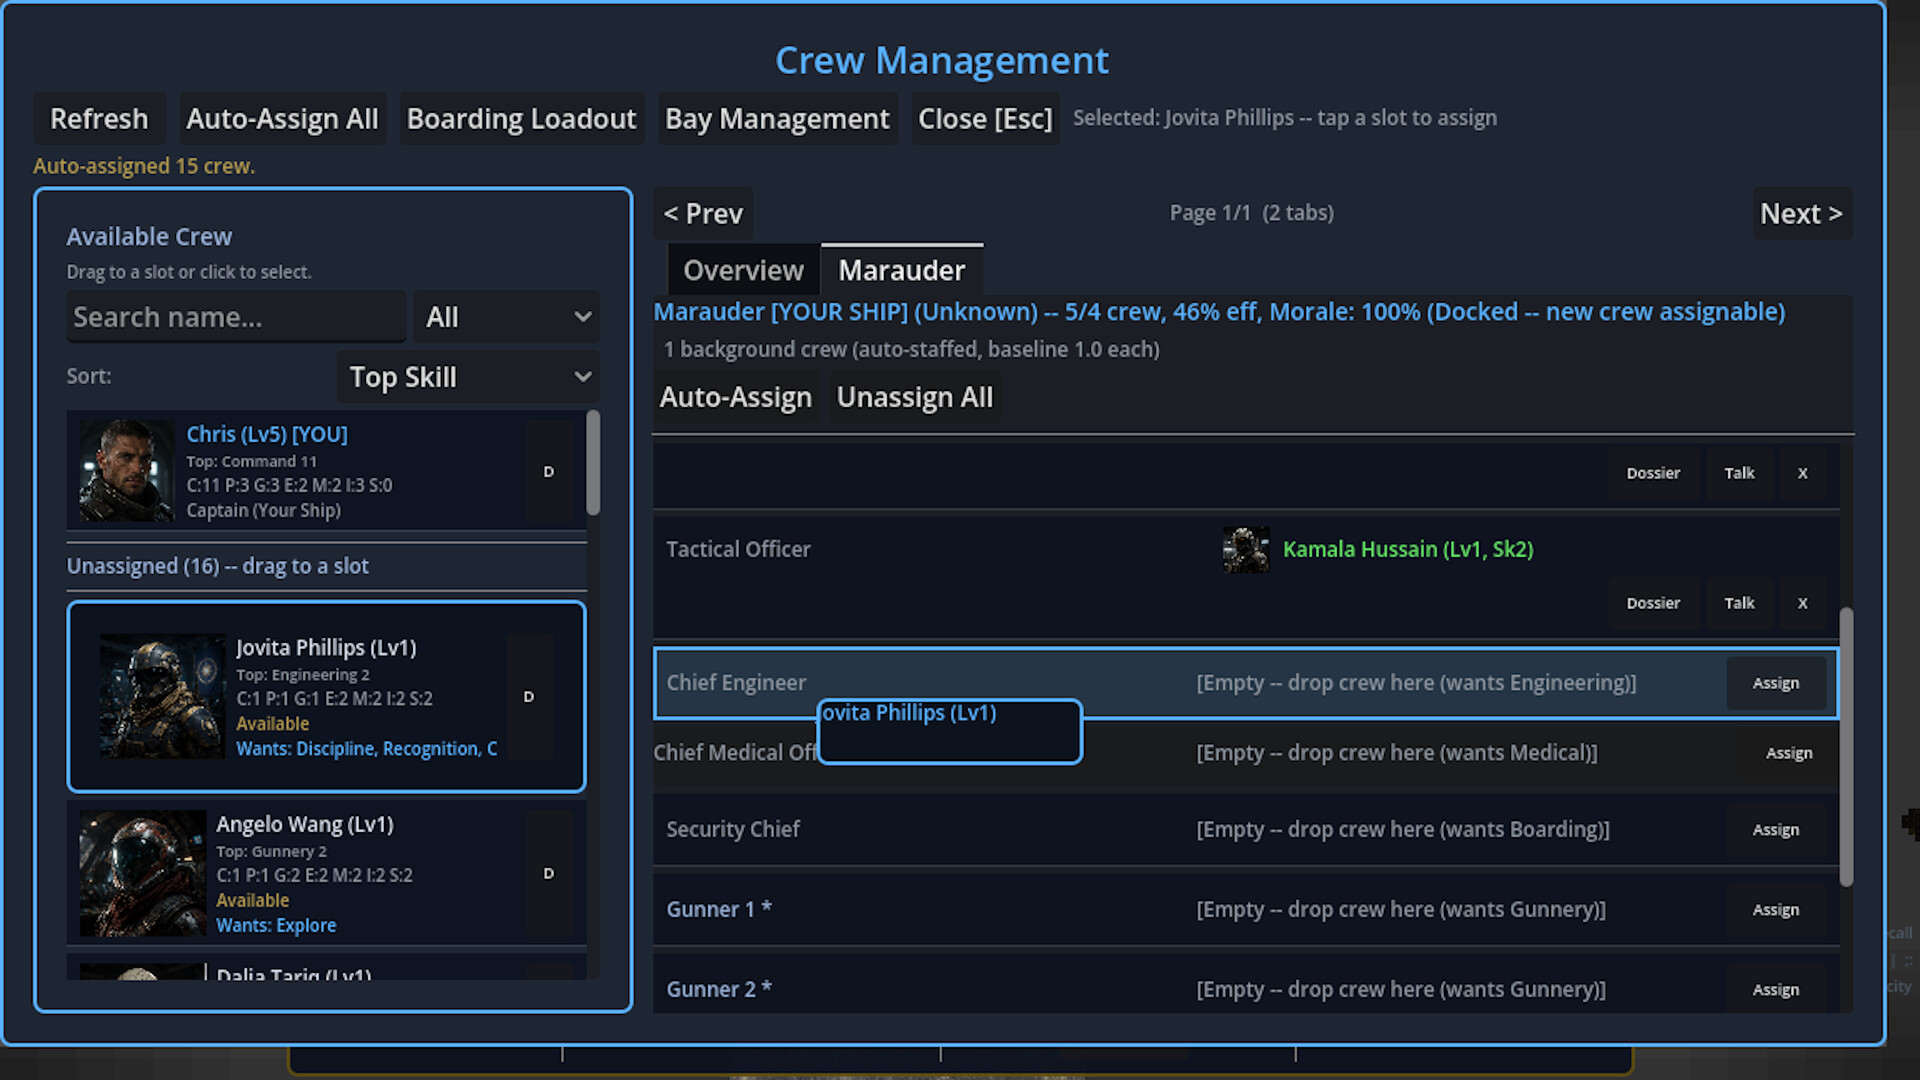
Task: Click the Chris (Lv5) [YOU] name
Action: (x=267, y=434)
